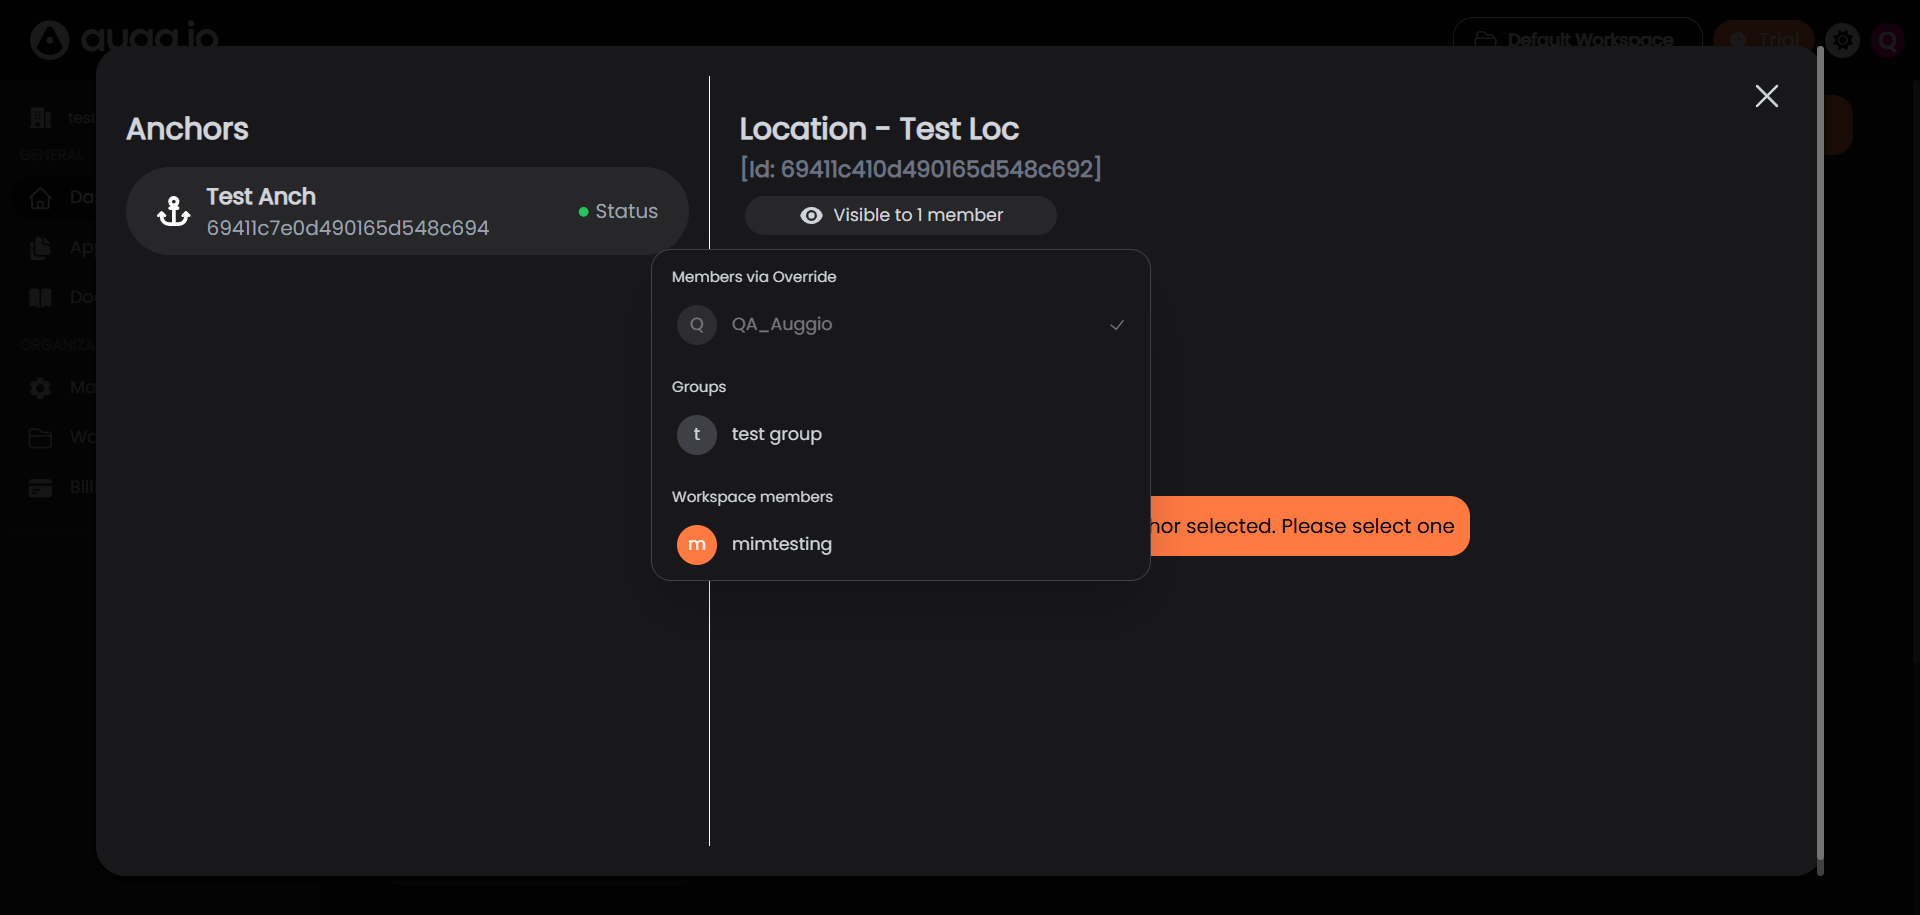1920x915 pixels.
Task: Select the mimtesting workspace member
Action: 782,545
